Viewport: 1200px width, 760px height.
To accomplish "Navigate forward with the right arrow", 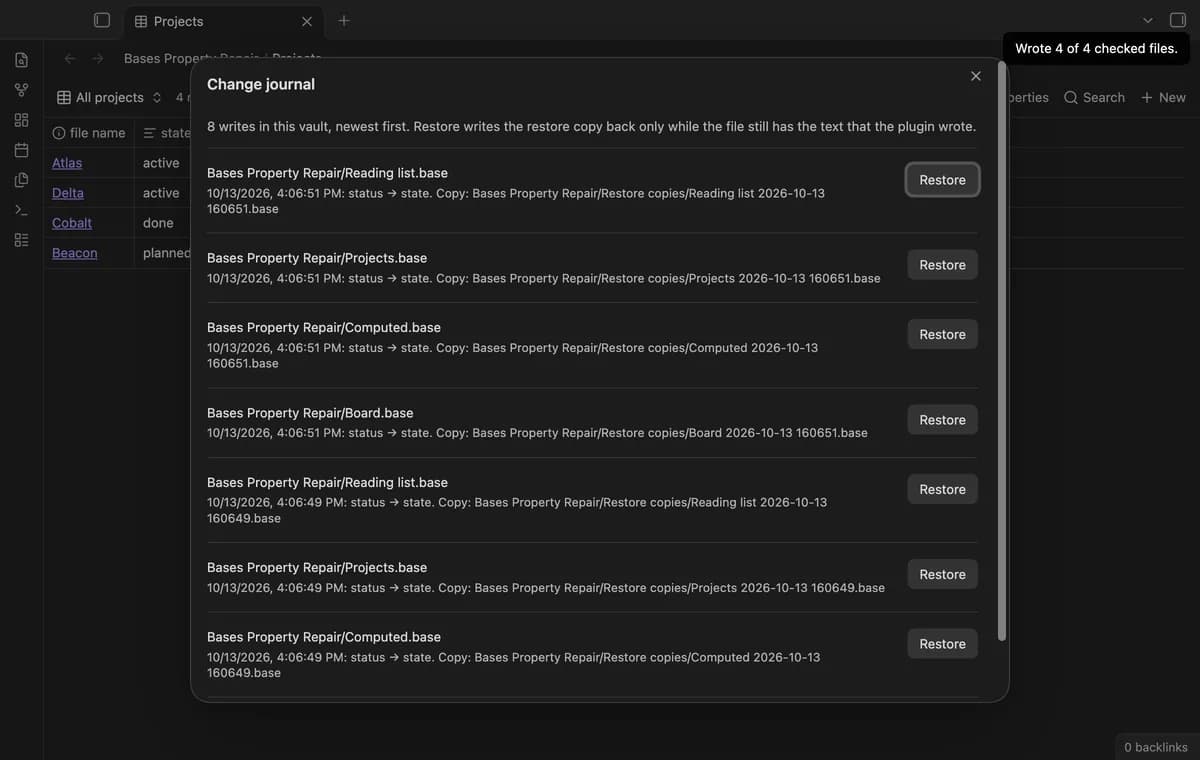I will pos(98,58).
